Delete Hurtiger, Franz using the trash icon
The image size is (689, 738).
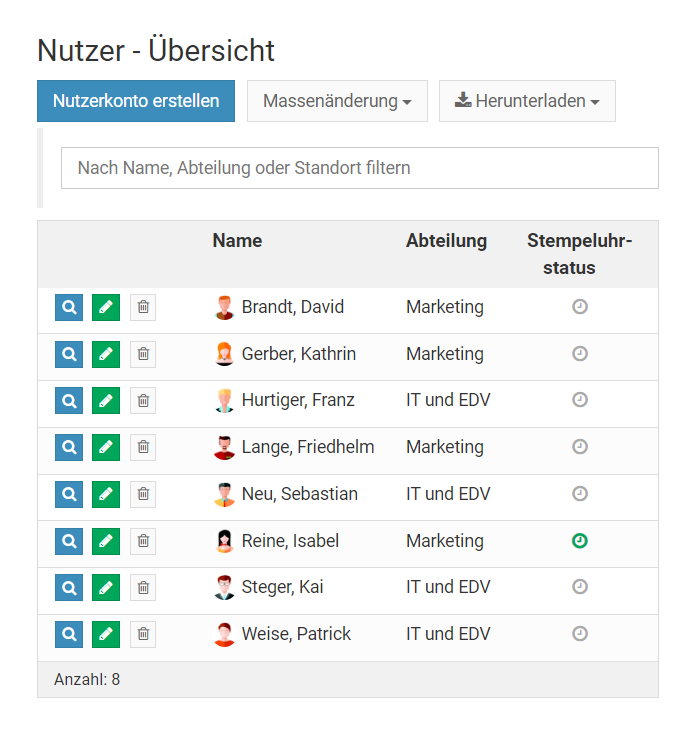coord(143,401)
